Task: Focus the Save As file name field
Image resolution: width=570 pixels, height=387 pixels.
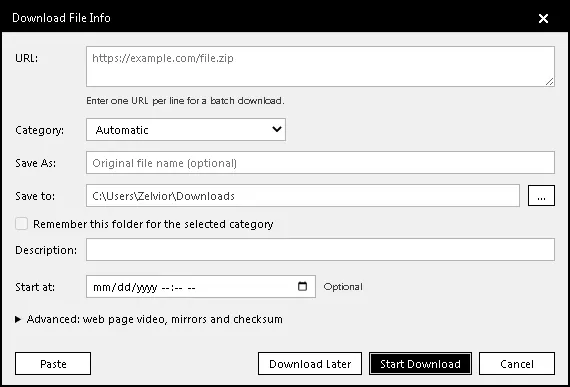Action: (x=320, y=163)
